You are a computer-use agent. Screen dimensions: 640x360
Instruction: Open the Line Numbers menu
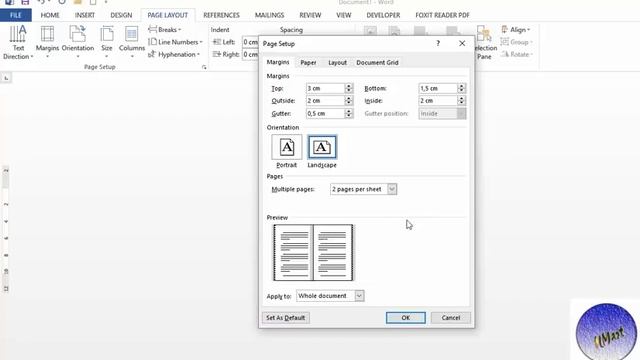click(176, 42)
